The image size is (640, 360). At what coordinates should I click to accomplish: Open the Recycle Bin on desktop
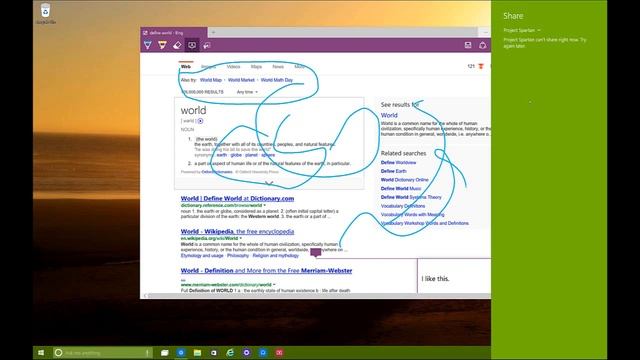point(45,13)
